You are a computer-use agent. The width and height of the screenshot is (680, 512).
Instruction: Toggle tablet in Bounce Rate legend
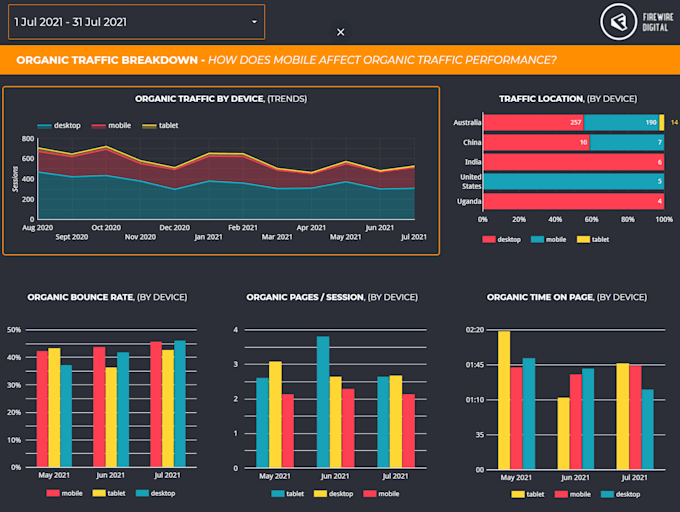[x=109, y=493]
